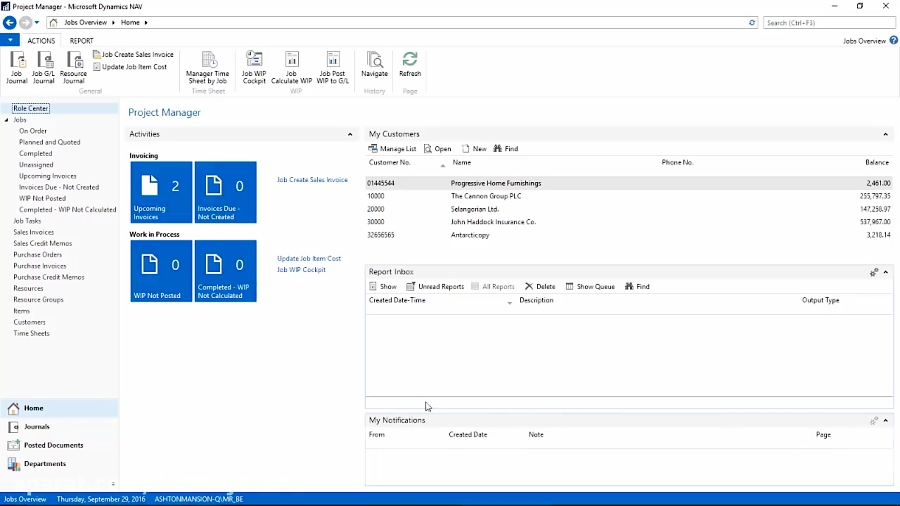This screenshot has height=506, width=900.
Task: Open the Resource Journal icon
Action: click(x=73, y=68)
